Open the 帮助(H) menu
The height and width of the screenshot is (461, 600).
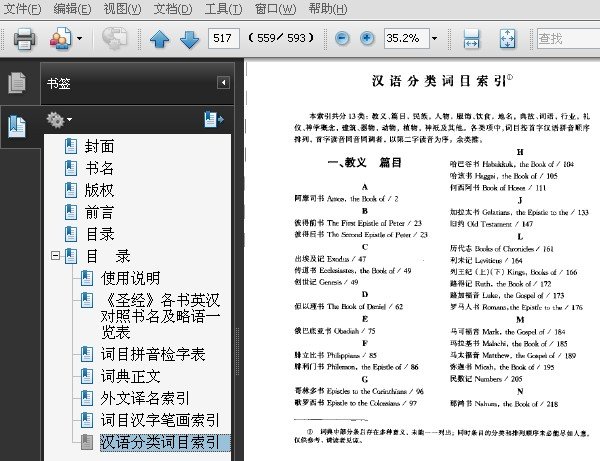coord(328,8)
